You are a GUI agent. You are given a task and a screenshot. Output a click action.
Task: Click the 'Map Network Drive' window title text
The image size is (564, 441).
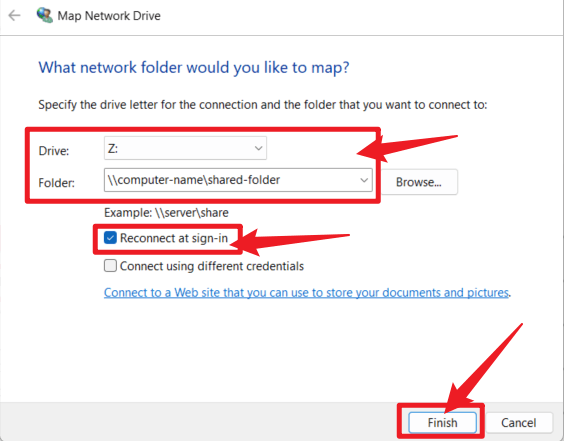point(109,16)
